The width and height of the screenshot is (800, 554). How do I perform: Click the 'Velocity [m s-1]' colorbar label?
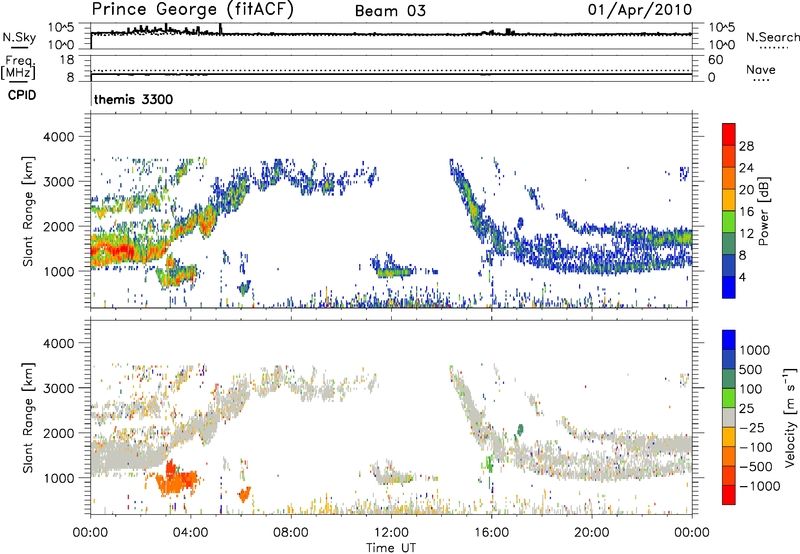(790, 417)
